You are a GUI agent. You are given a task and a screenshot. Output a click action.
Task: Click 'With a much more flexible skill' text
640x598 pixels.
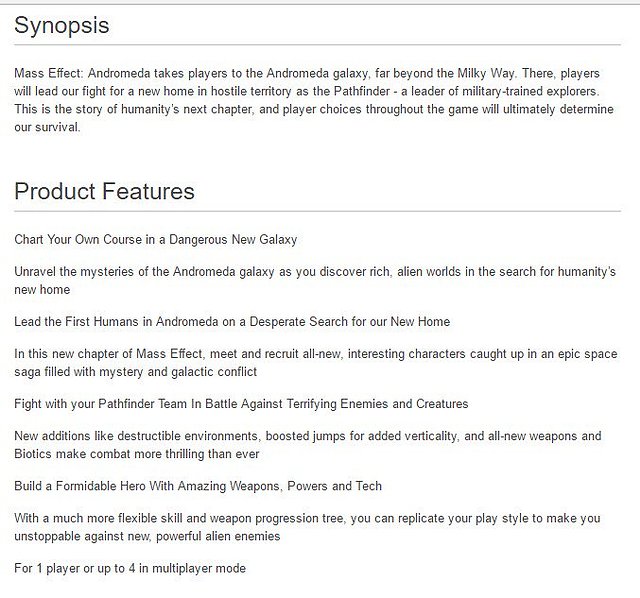pyautogui.click(x=307, y=527)
